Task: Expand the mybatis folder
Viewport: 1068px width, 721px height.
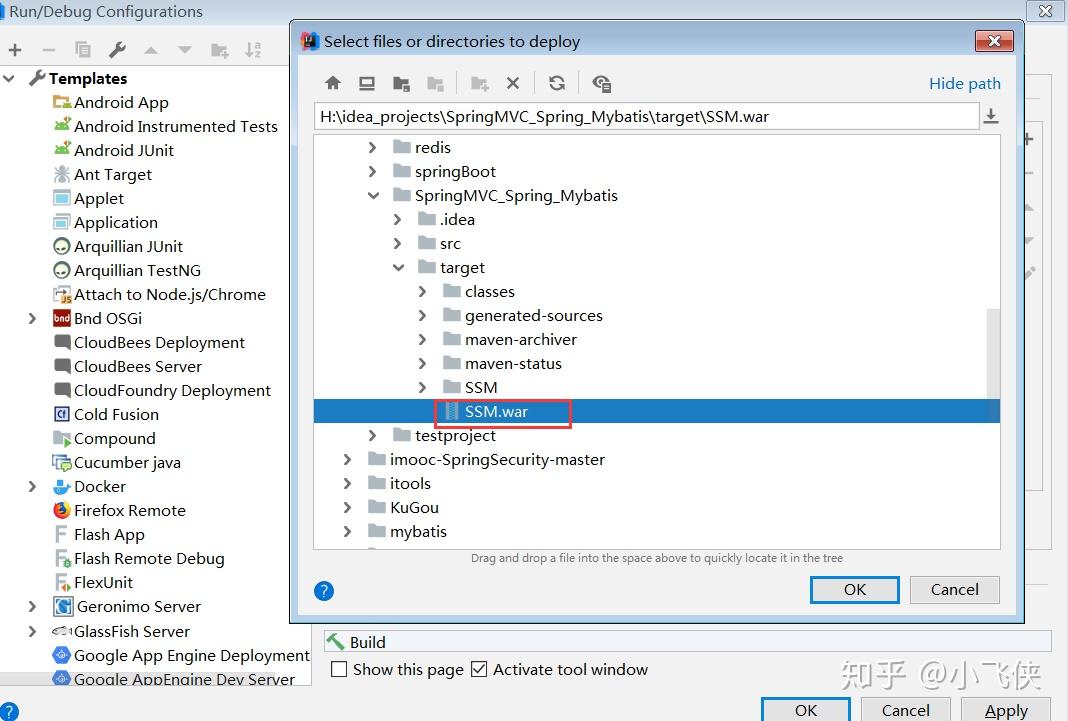Action: coord(347,531)
